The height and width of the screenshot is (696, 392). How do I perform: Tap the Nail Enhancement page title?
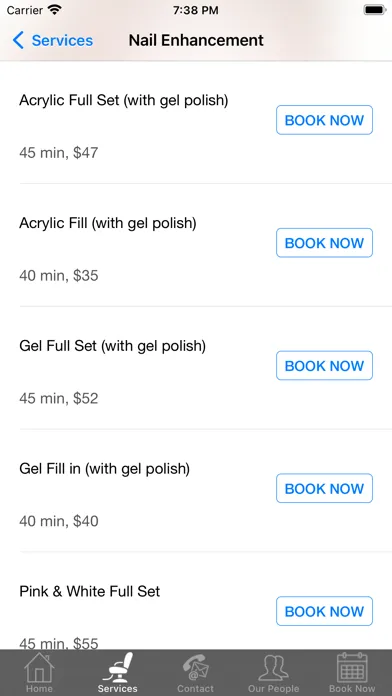(196, 40)
